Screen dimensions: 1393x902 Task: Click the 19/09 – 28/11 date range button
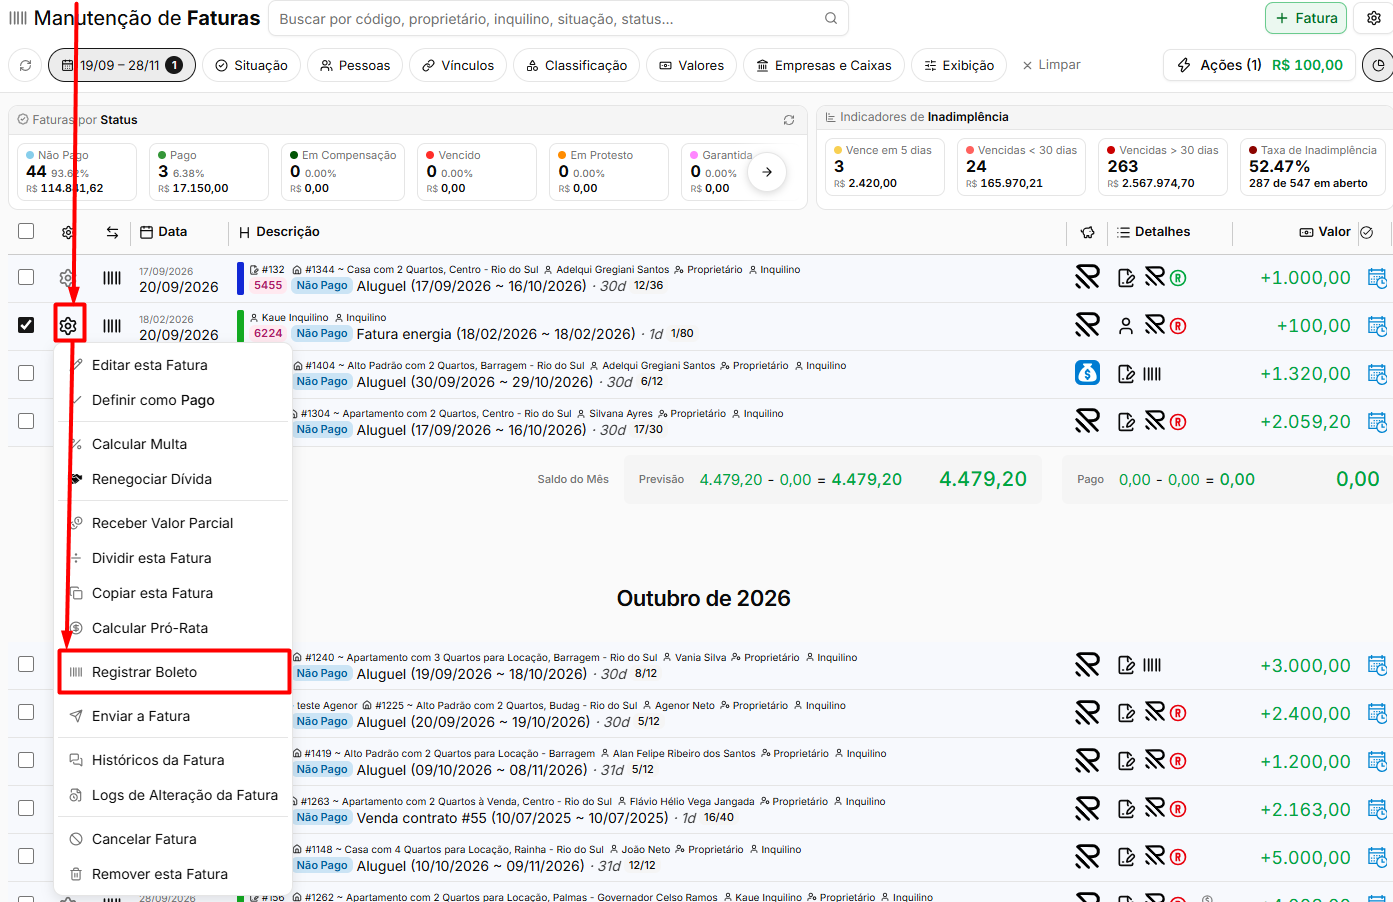122,65
